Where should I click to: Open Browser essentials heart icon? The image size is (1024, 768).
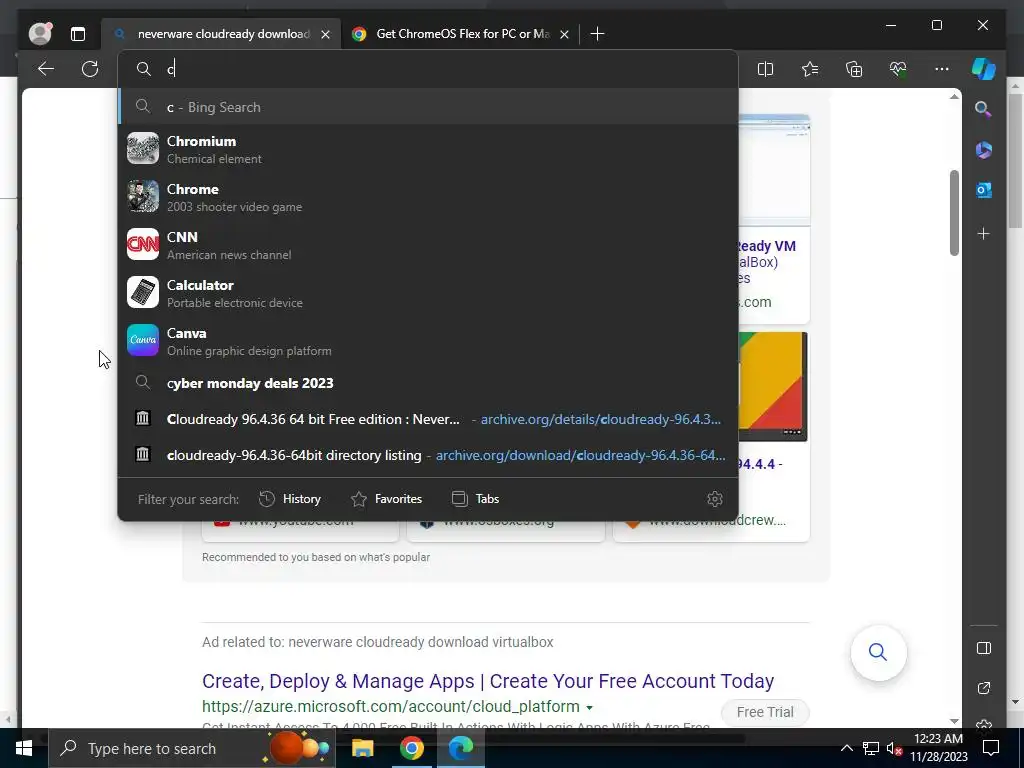[898, 69]
